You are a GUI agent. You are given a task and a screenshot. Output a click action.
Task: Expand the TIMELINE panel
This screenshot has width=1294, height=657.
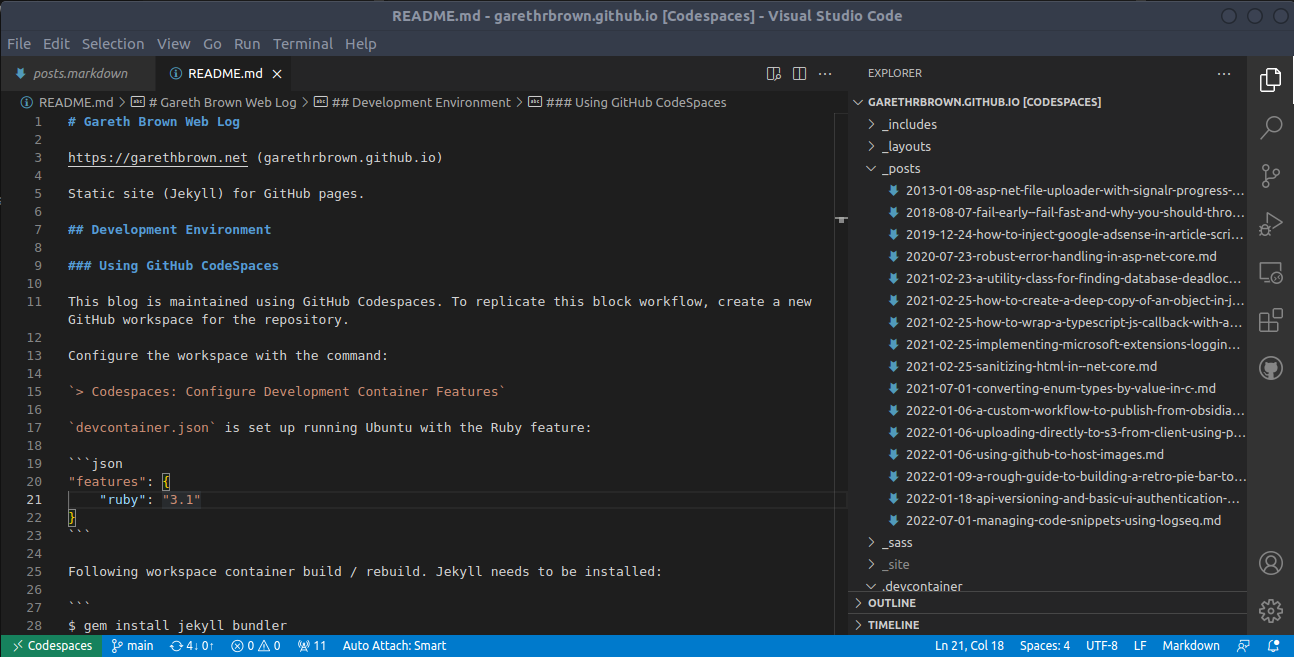(x=1047, y=625)
